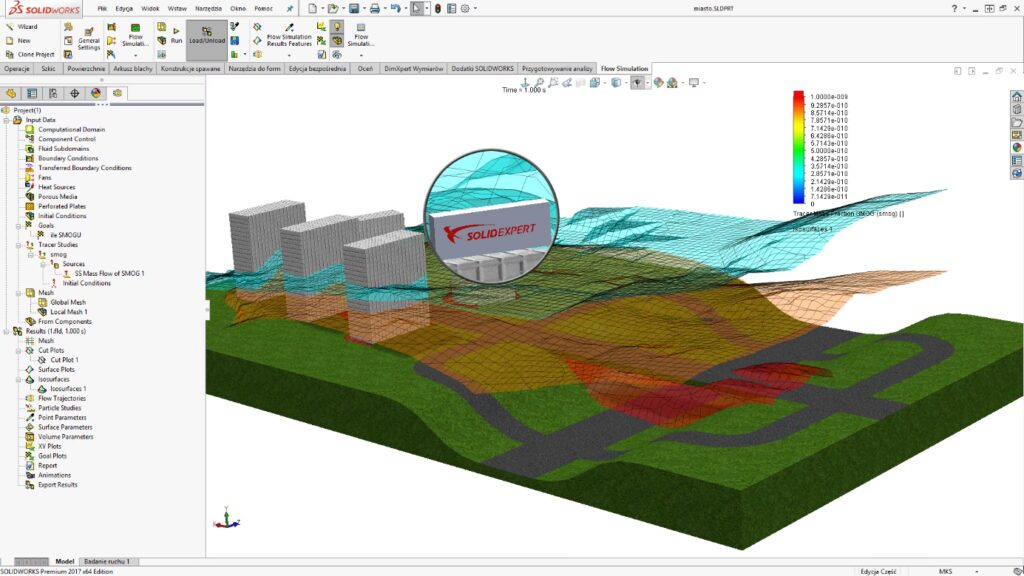Open the Options gear dropdown arrow
Screen dimensions: 1024x576
click(473, 8)
